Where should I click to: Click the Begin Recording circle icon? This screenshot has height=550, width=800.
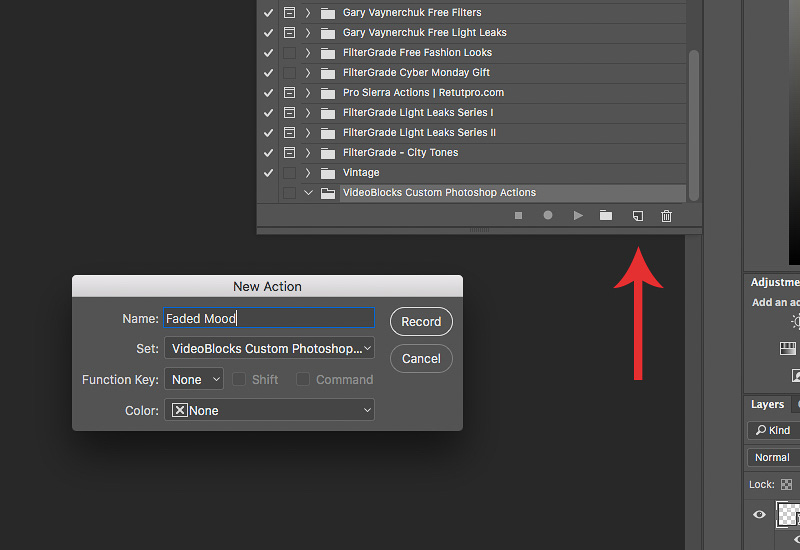548,215
